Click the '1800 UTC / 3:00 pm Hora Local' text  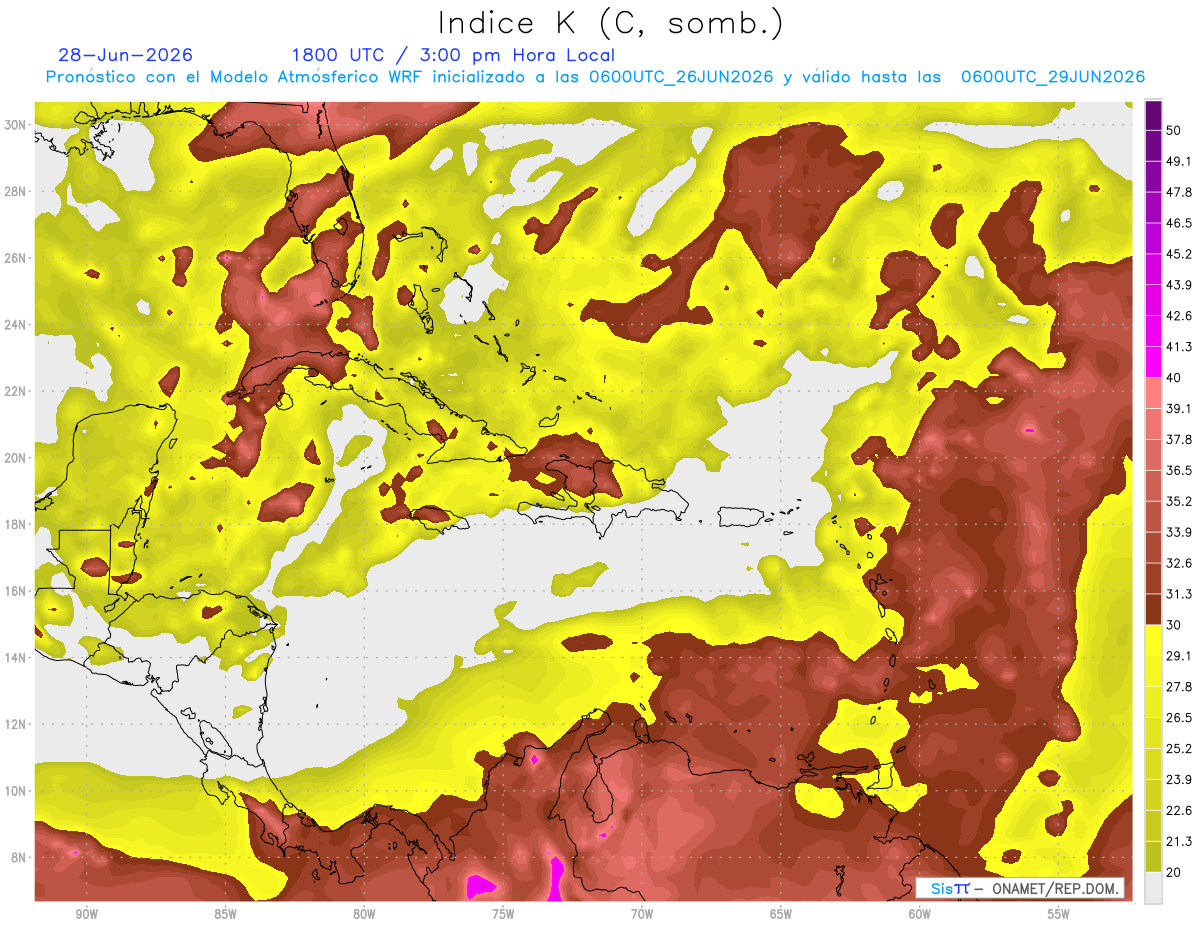point(453,55)
